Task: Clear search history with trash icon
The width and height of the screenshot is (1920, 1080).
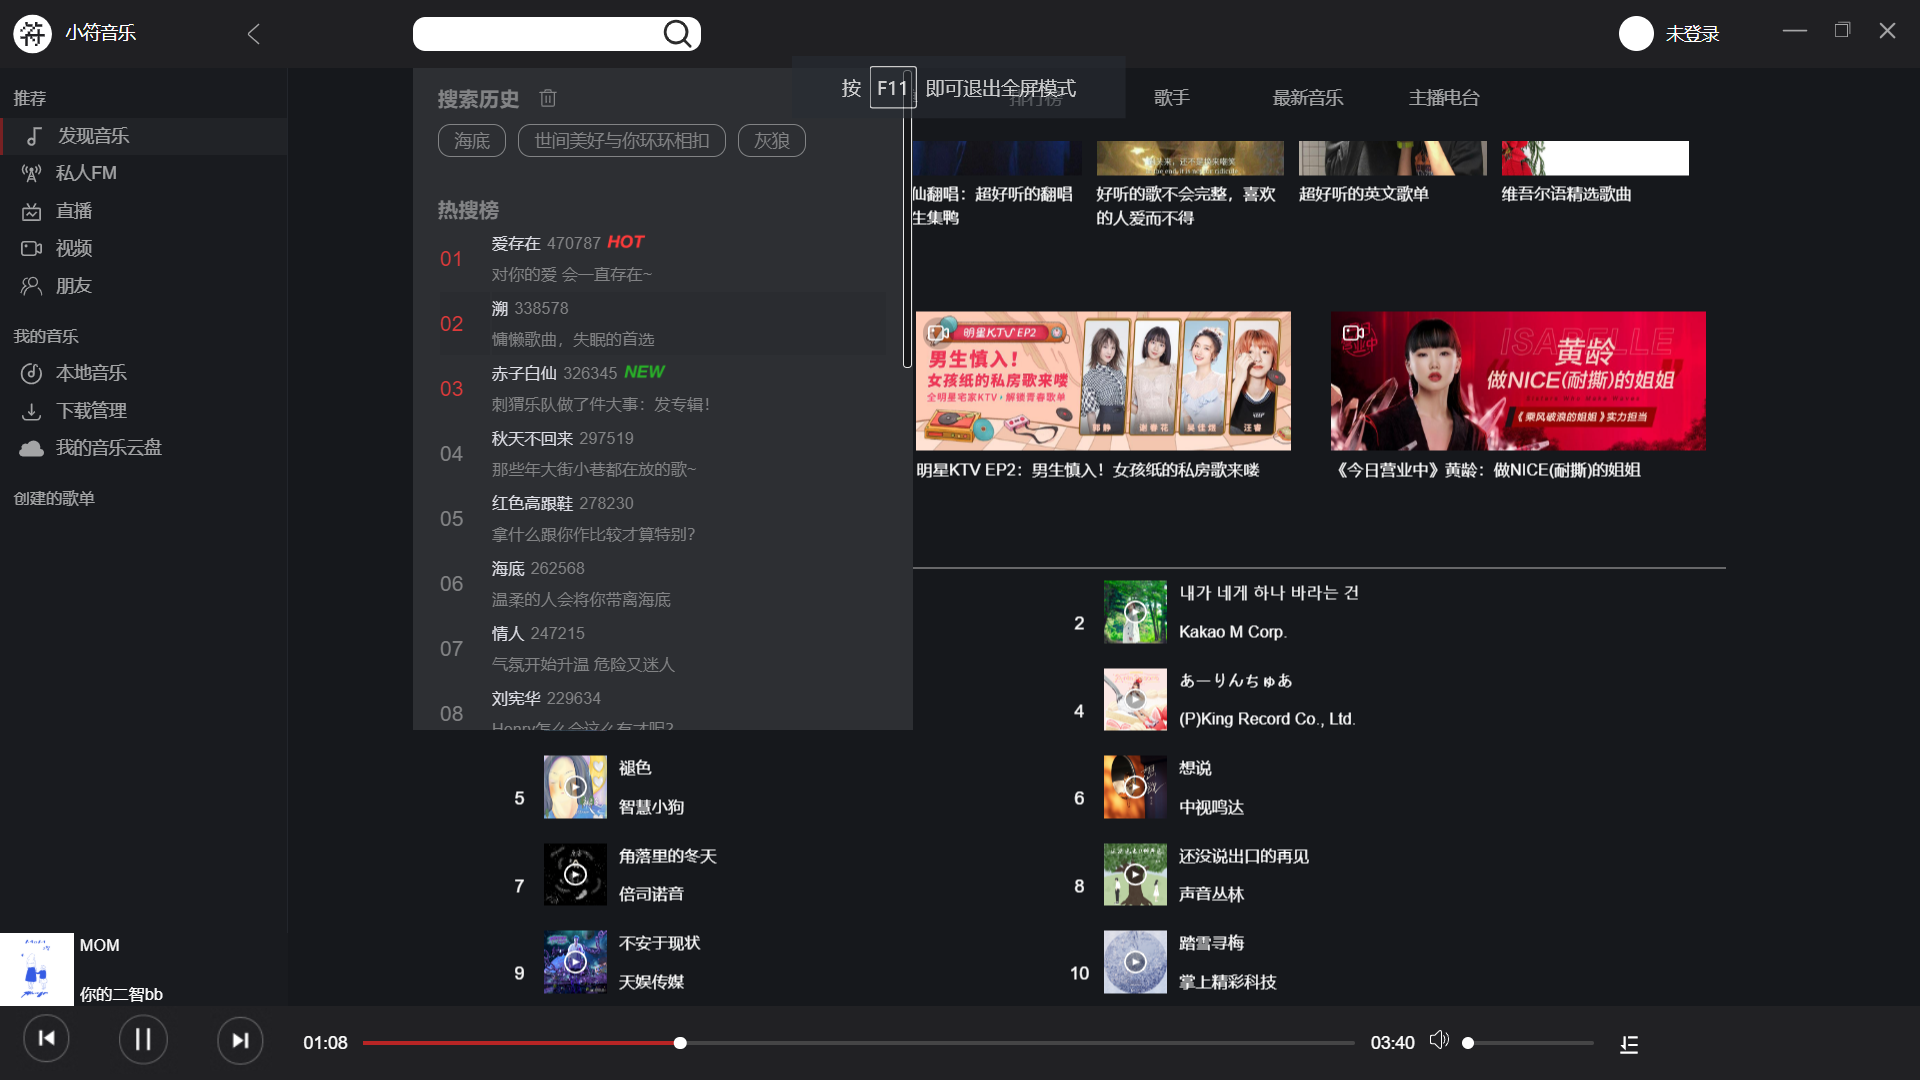Action: [x=548, y=98]
